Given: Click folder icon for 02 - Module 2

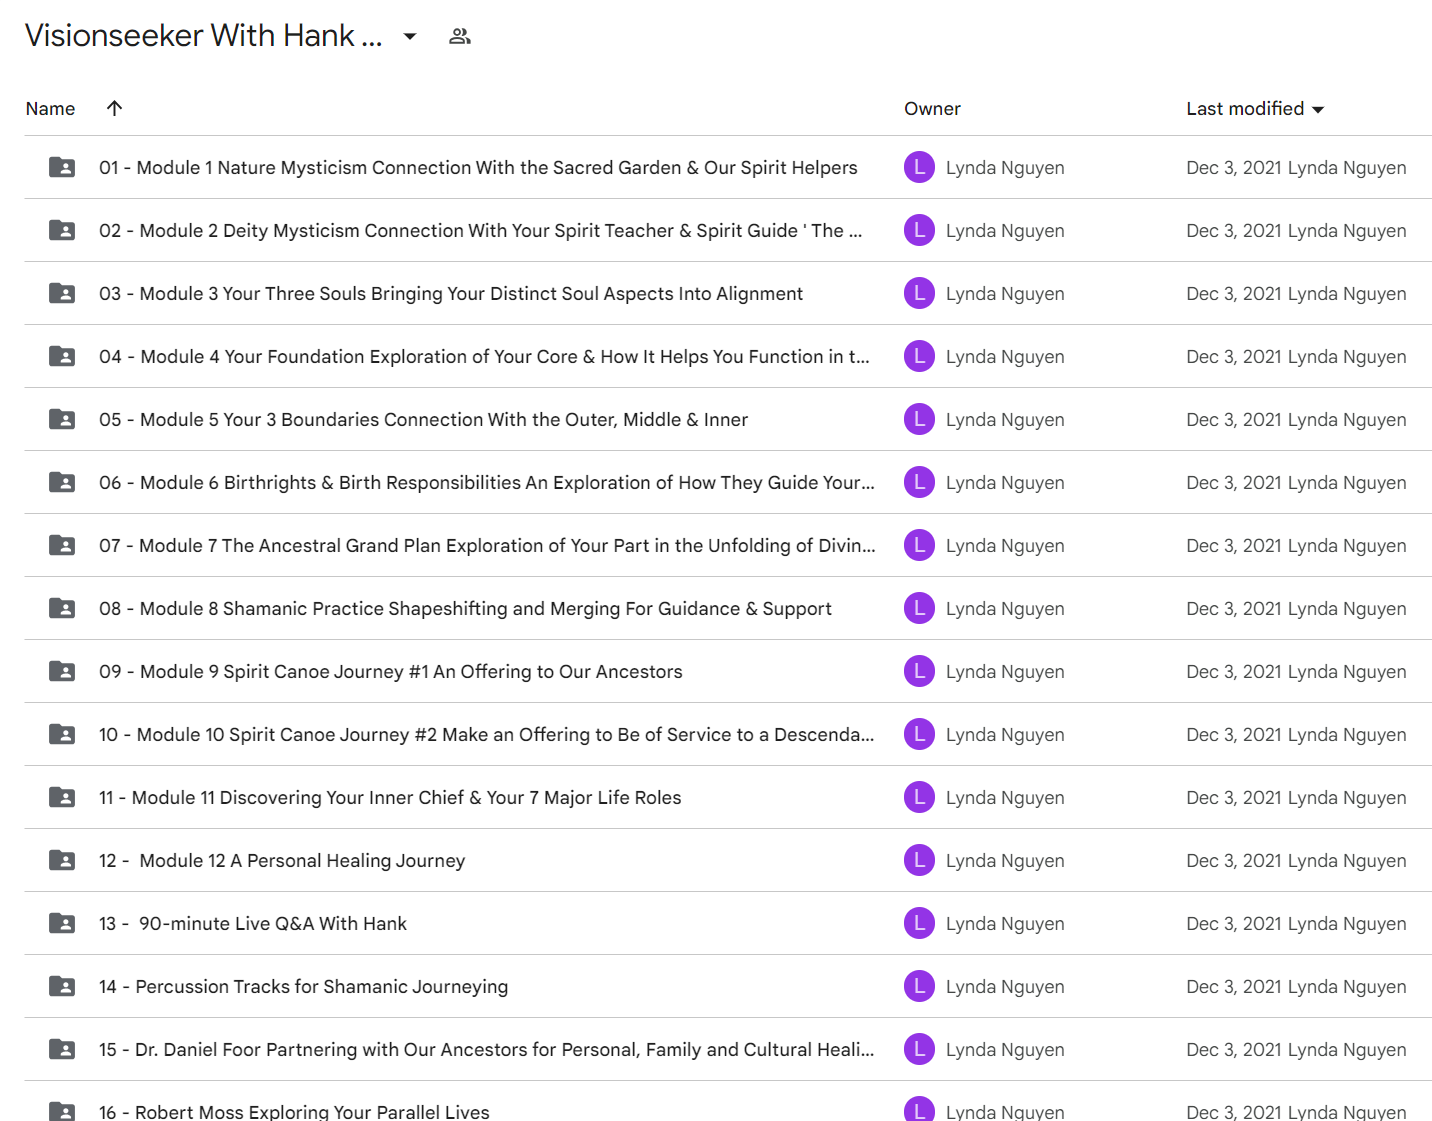Looking at the screenshot, I should 62,230.
